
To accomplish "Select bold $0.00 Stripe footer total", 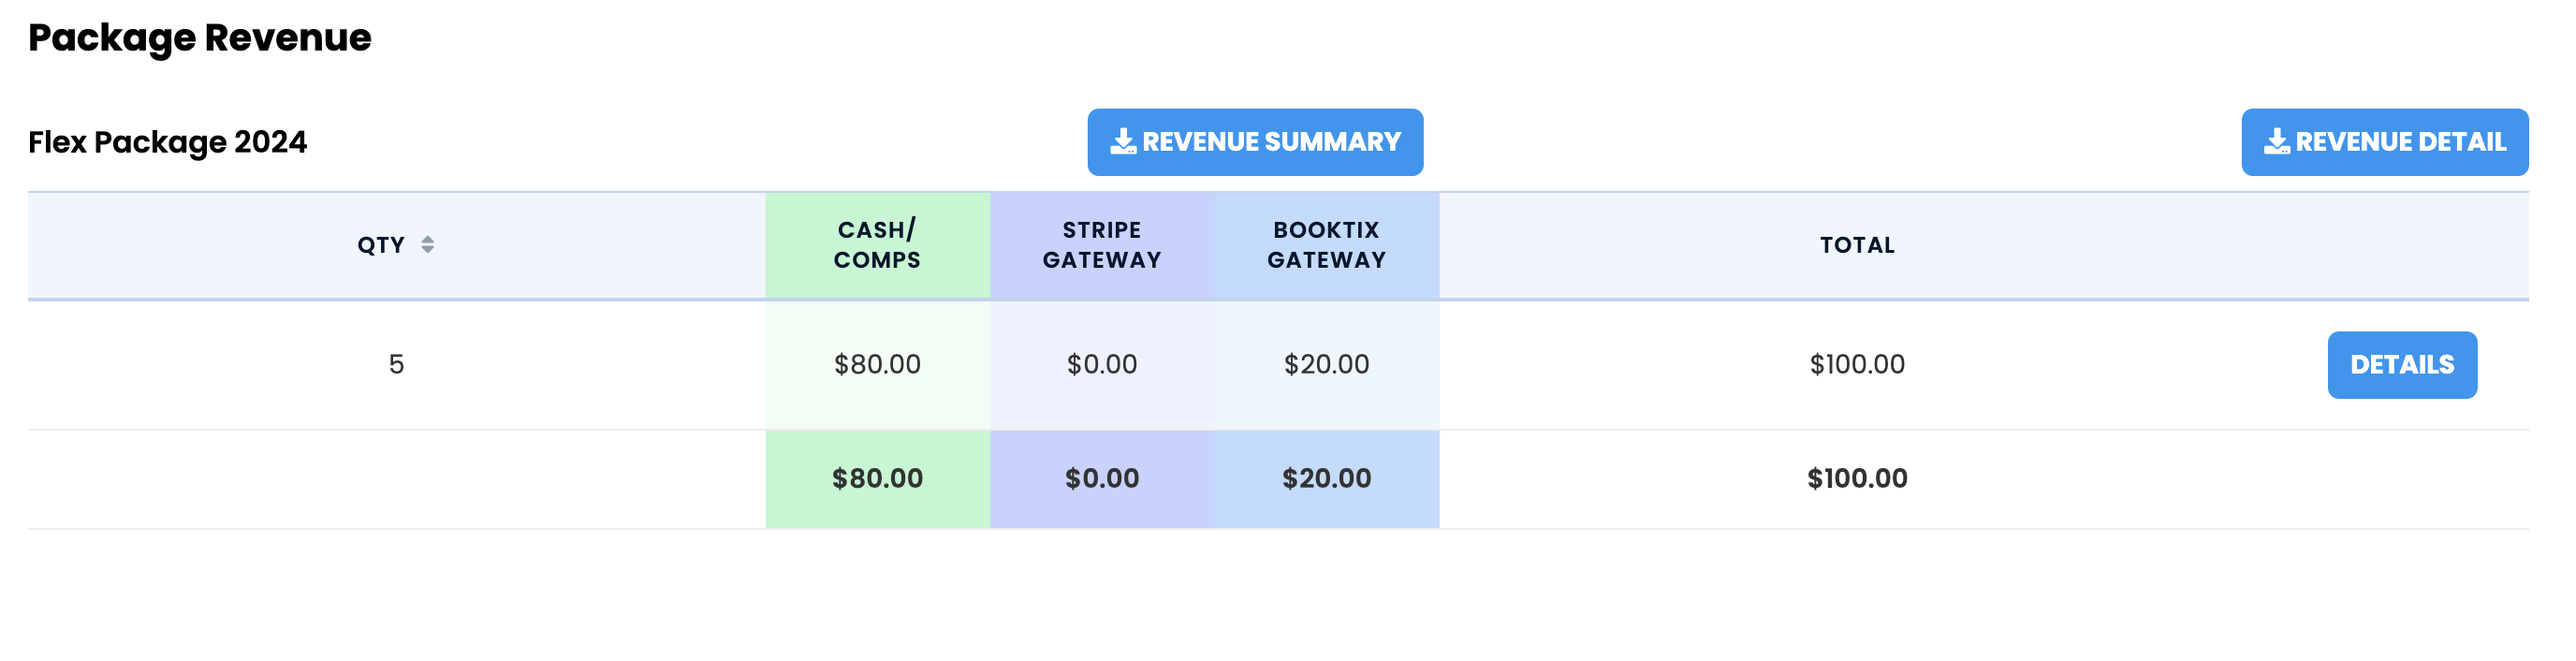I will (x=1102, y=479).
